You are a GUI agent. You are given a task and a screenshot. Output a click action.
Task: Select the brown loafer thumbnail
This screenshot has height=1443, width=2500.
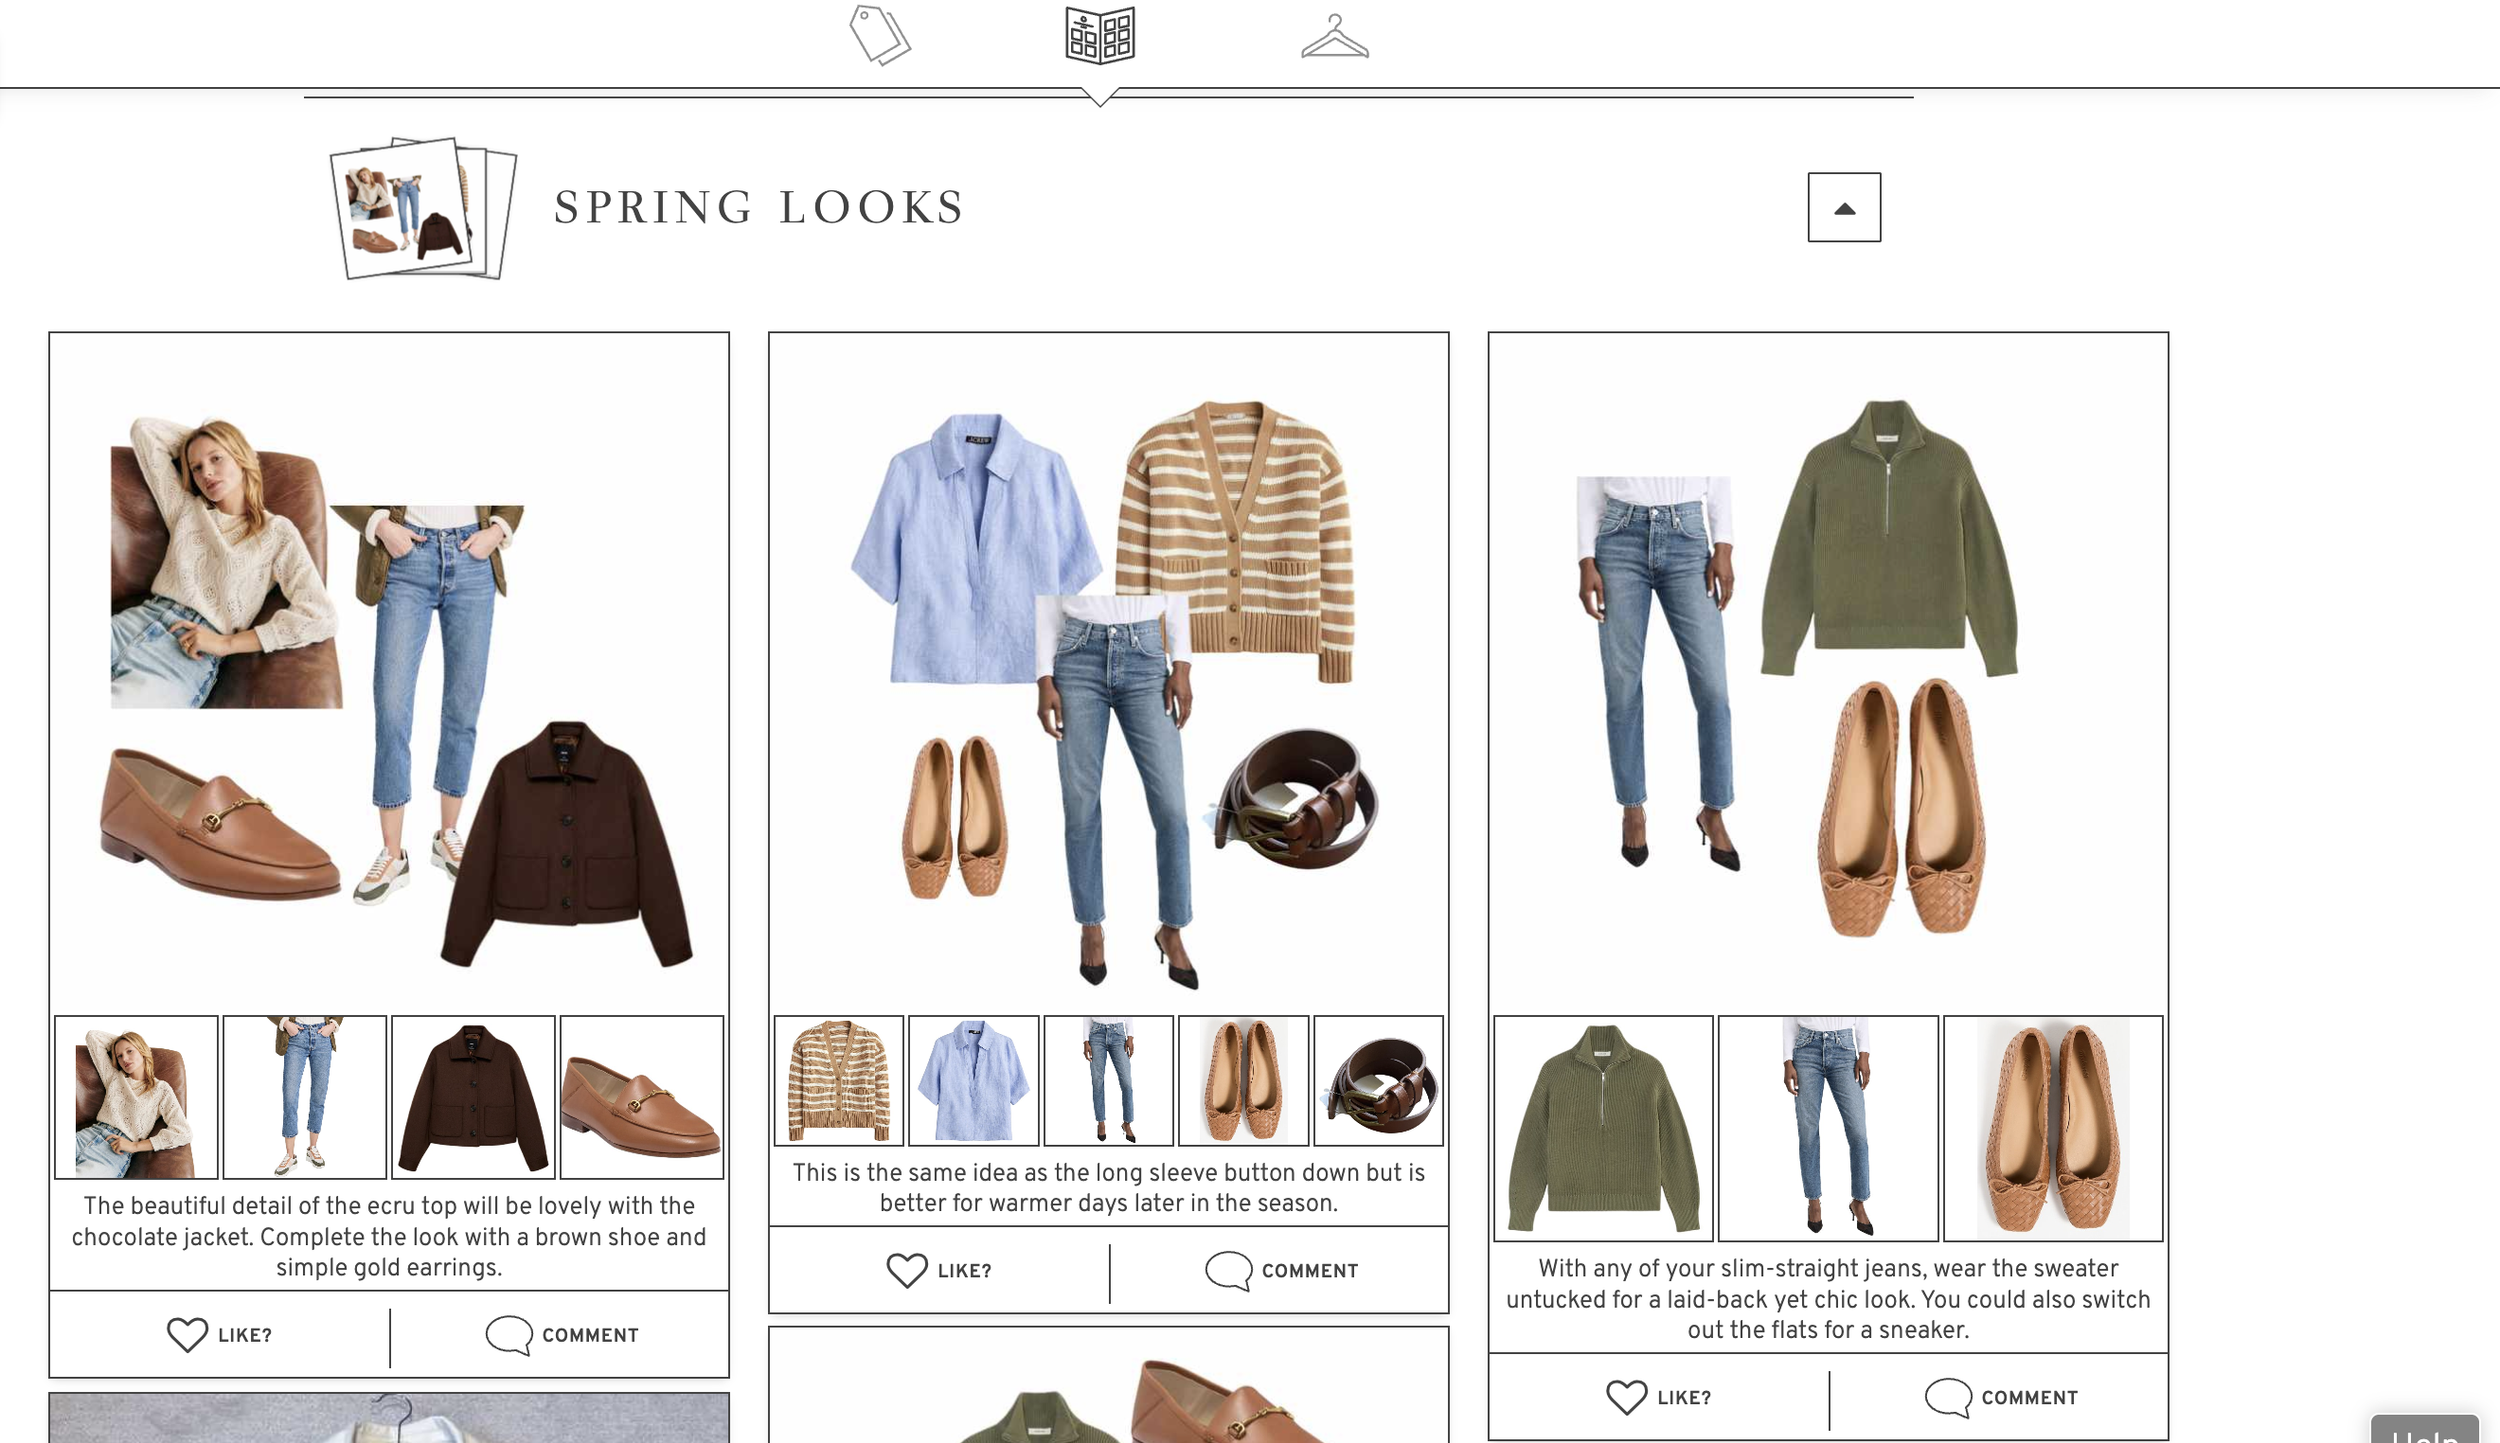tap(641, 1098)
